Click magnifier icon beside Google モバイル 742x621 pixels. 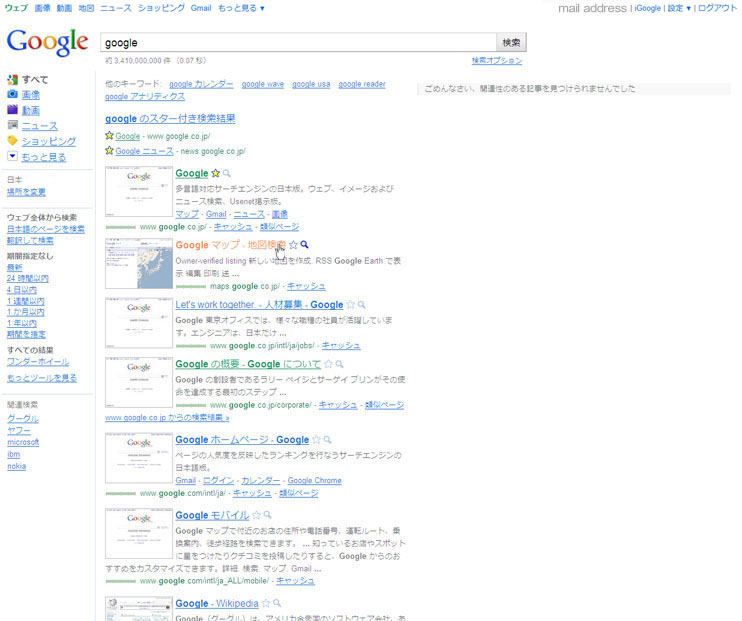267,515
